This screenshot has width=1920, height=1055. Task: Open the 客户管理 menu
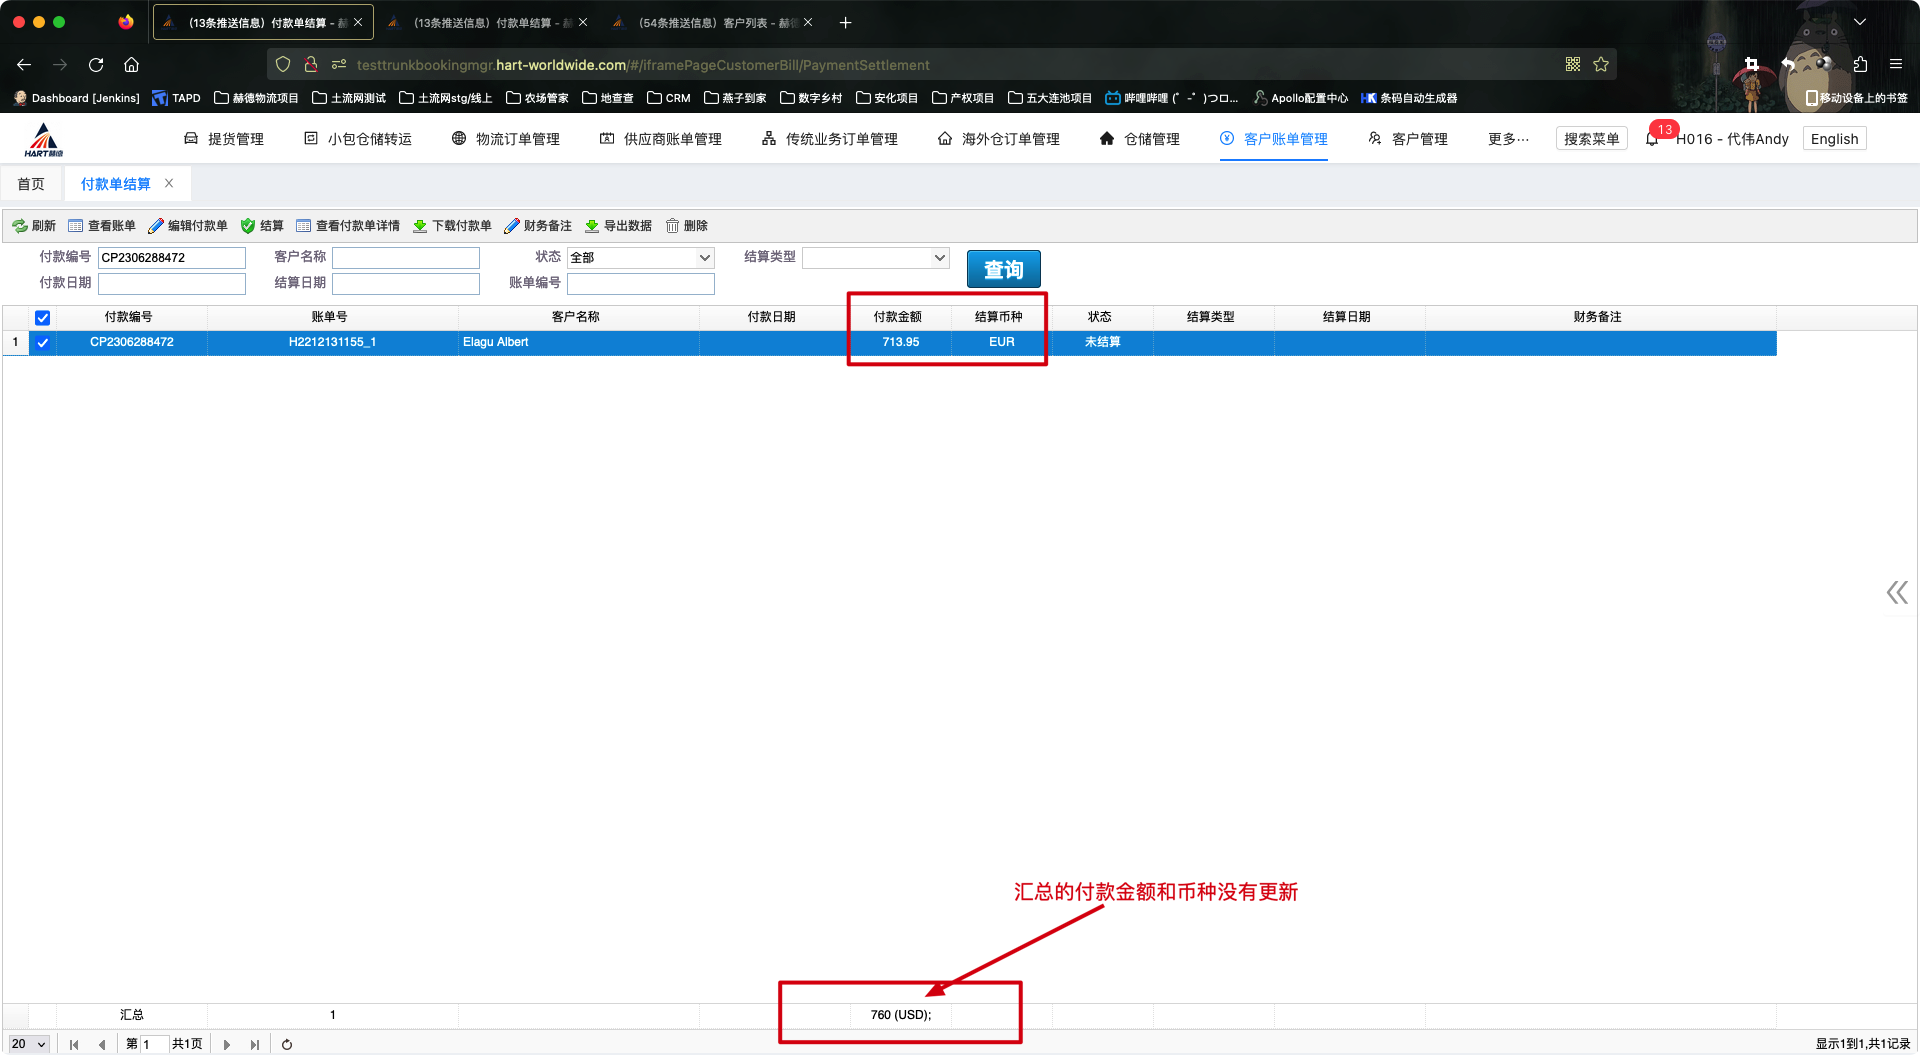(x=1408, y=139)
